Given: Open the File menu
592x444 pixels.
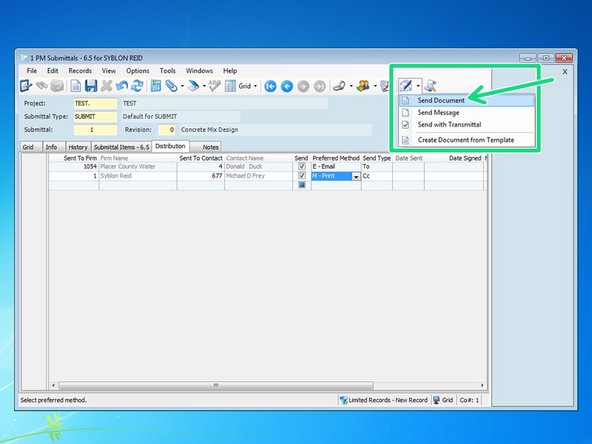Looking at the screenshot, I should (32, 71).
